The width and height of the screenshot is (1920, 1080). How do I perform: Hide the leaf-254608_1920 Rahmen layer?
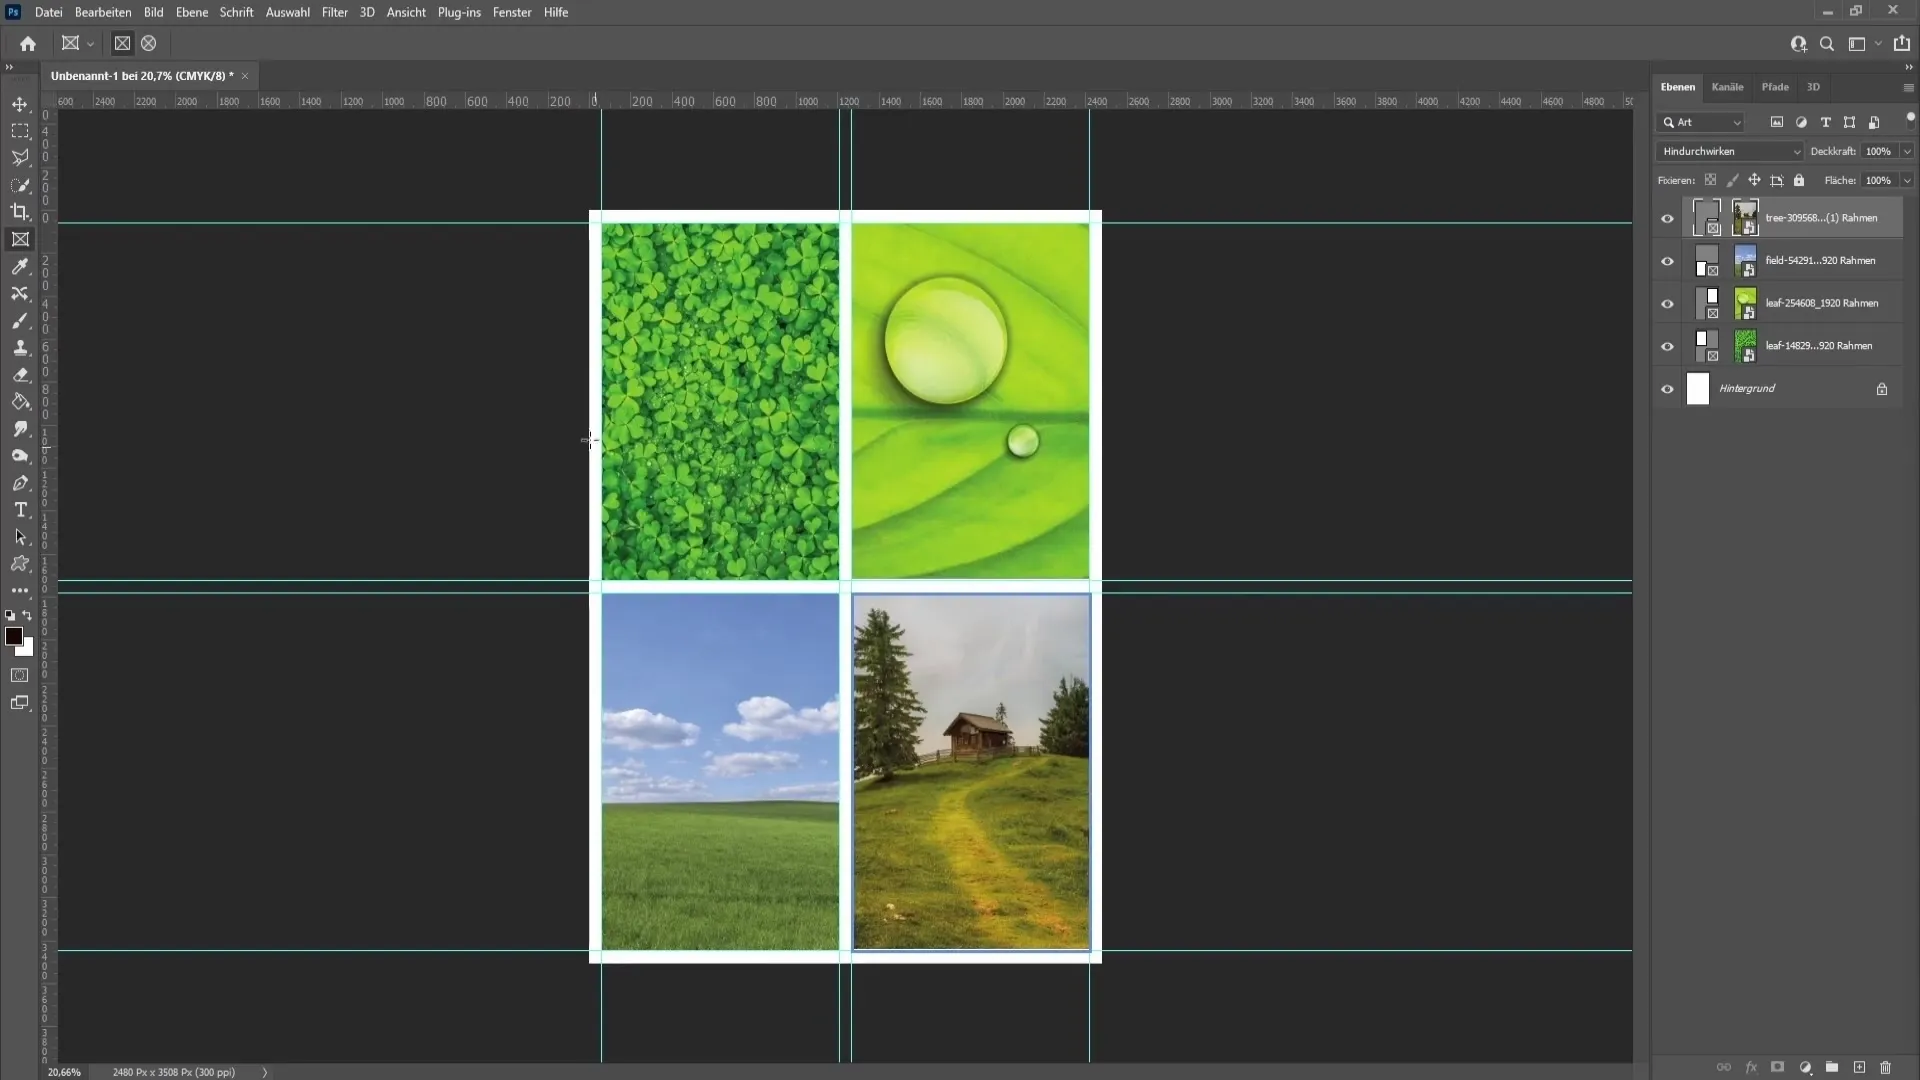tap(1667, 304)
